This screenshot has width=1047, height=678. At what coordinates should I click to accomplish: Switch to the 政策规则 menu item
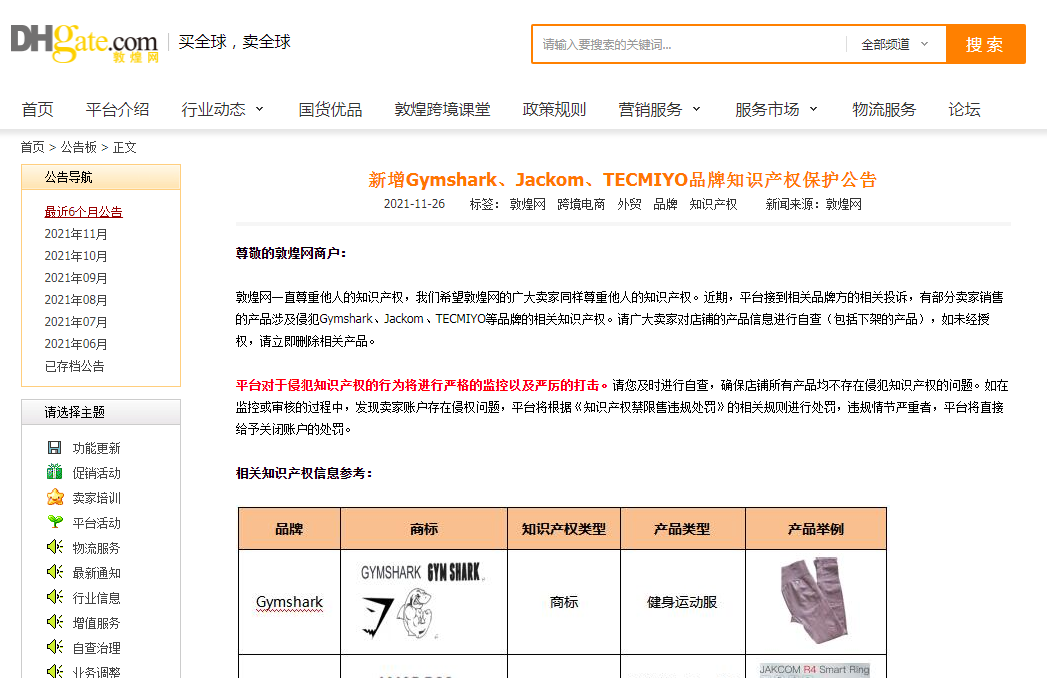click(x=555, y=109)
